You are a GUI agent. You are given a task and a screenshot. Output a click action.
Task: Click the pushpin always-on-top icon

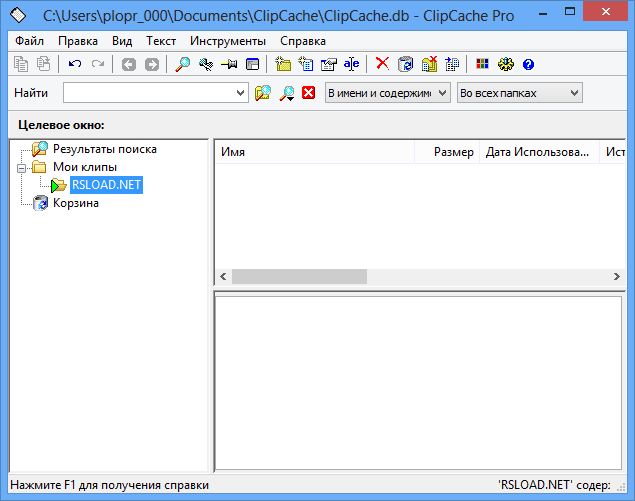[x=229, y=64]
